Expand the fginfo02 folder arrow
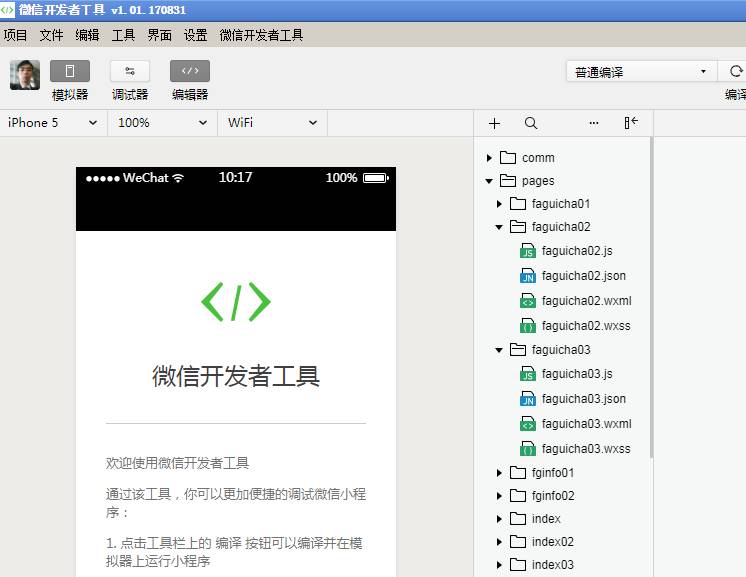The width and height of the screenshot is (746, 577). (499, 496)
